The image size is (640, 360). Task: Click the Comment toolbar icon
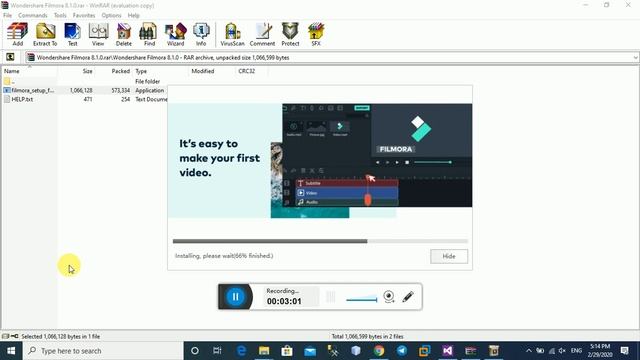[x=262, y=34]
